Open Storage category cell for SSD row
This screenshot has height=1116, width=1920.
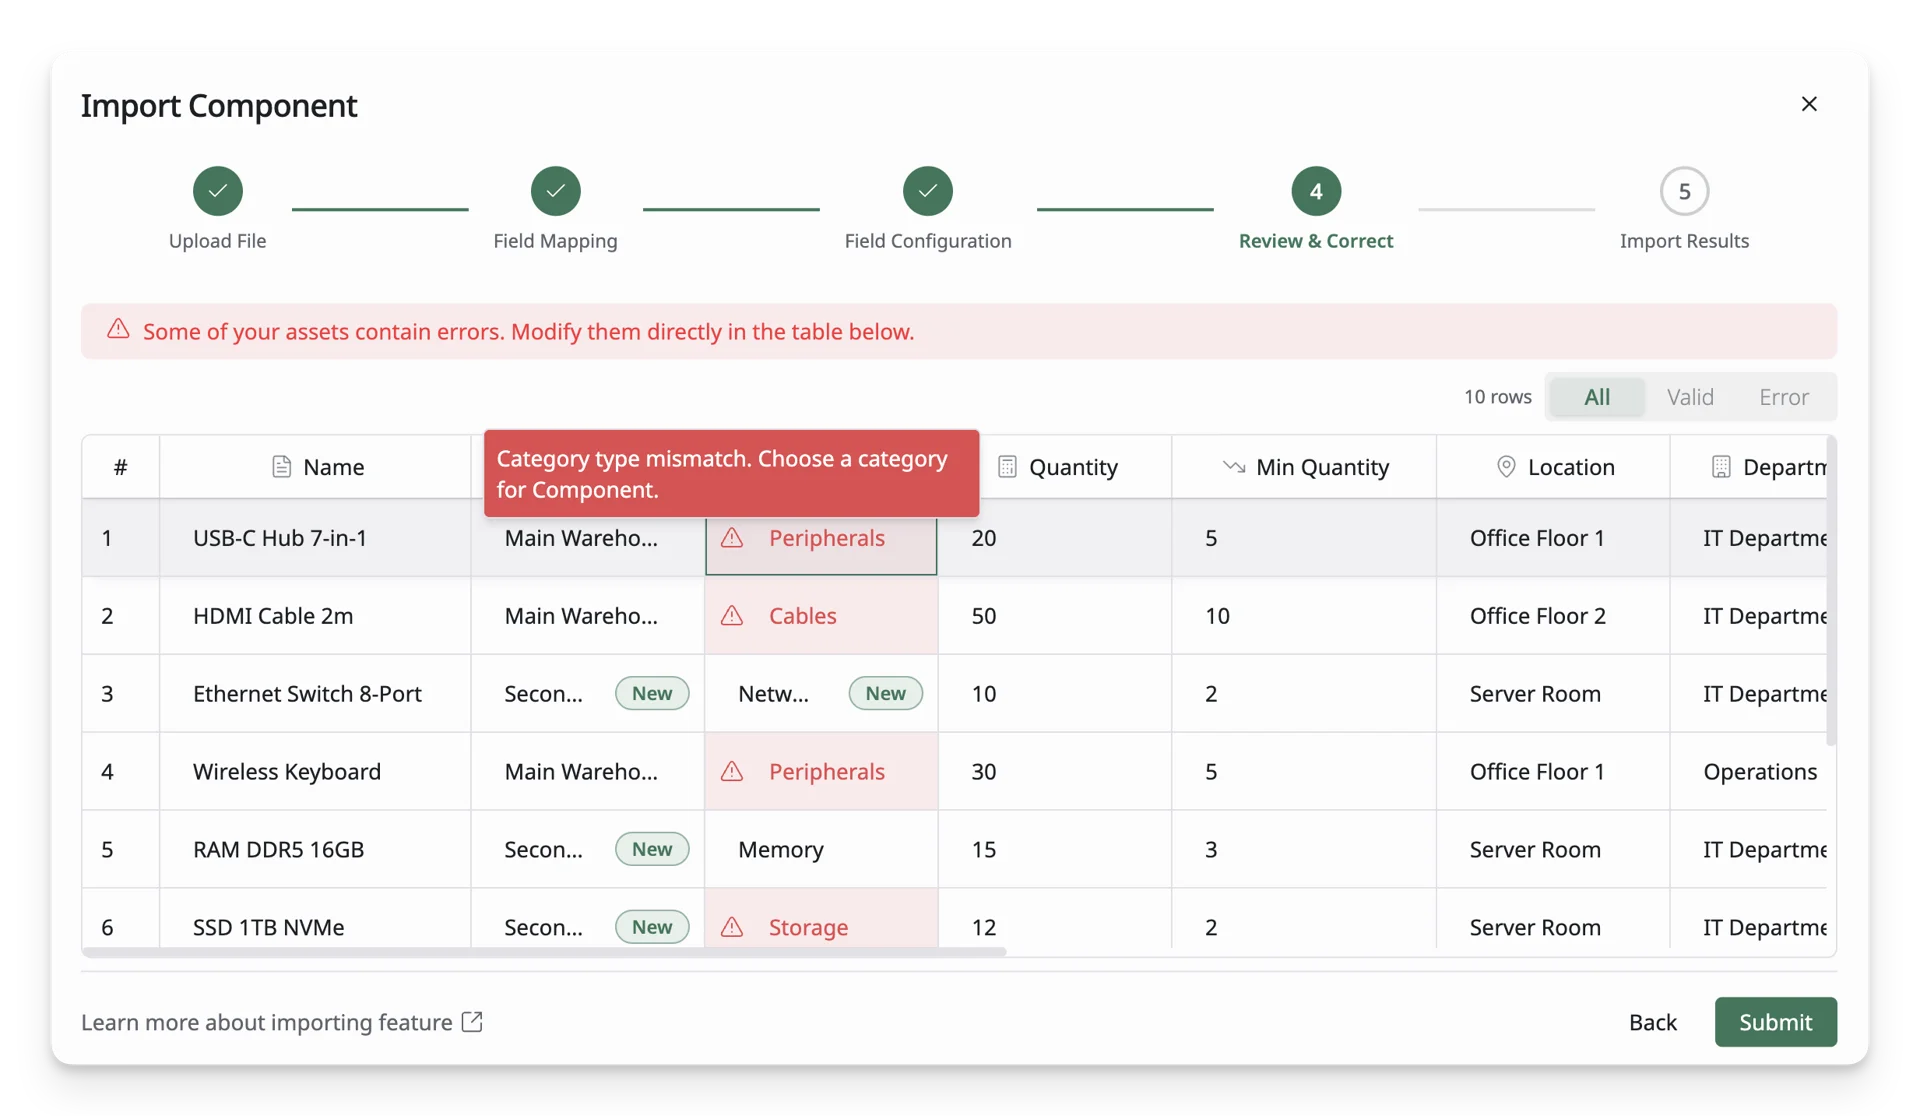coord(821,919)
